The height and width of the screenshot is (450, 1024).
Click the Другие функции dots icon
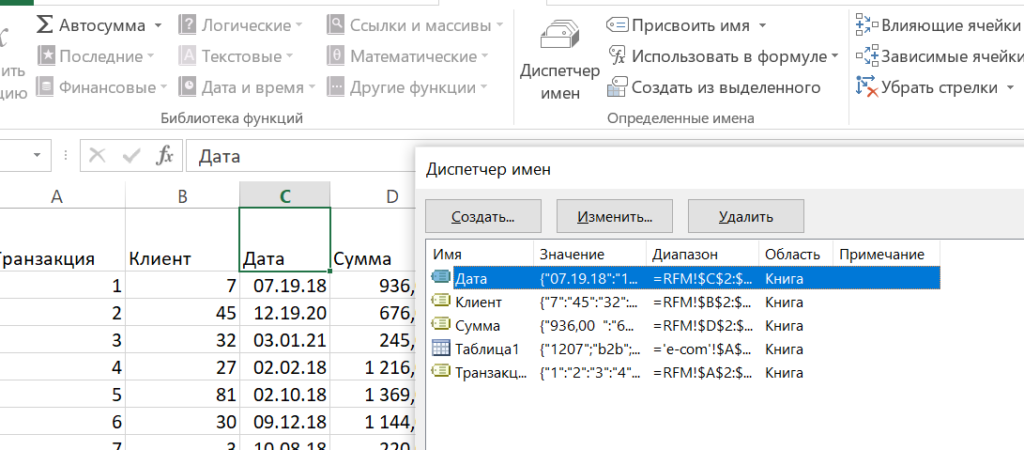tap(336, 87)
